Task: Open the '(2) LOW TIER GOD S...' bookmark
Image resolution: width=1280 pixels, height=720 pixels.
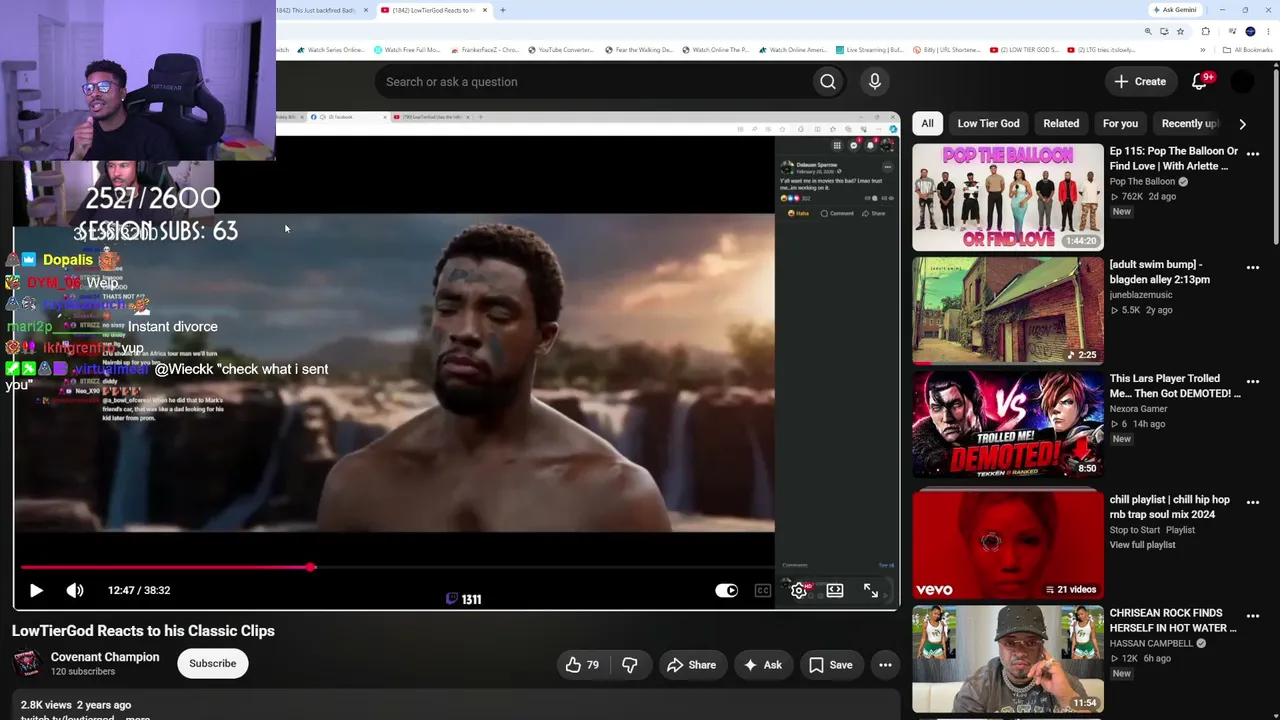Action: pos(1024,50)
